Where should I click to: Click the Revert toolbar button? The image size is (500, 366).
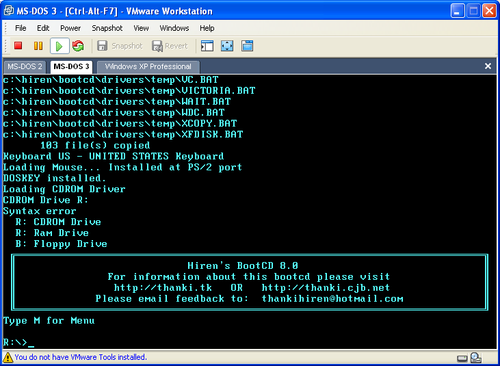170,46
